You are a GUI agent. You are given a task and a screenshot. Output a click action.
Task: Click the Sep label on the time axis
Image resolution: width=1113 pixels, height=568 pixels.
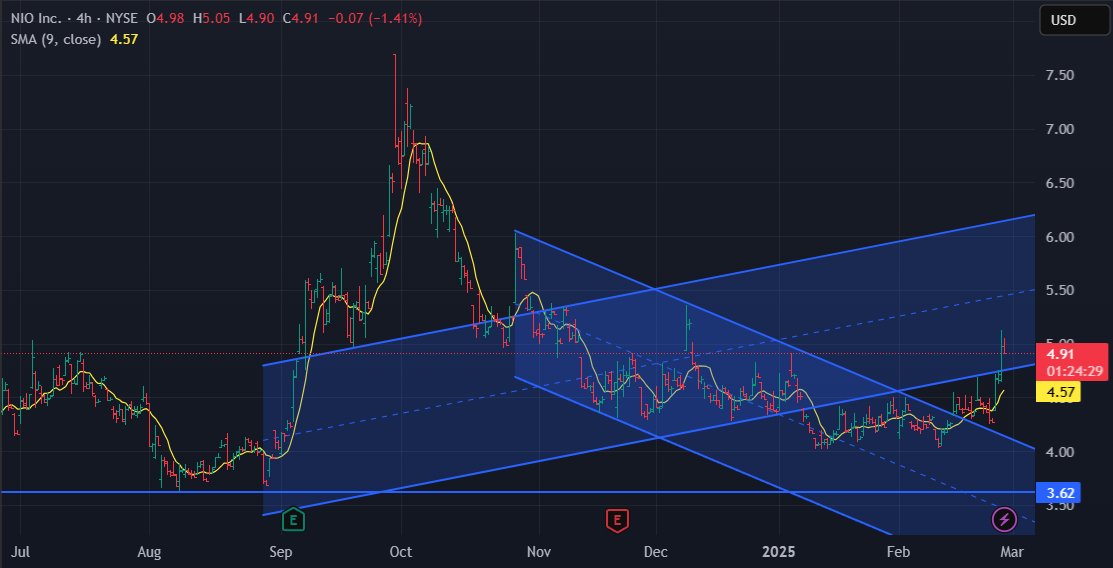coord(281,551)
